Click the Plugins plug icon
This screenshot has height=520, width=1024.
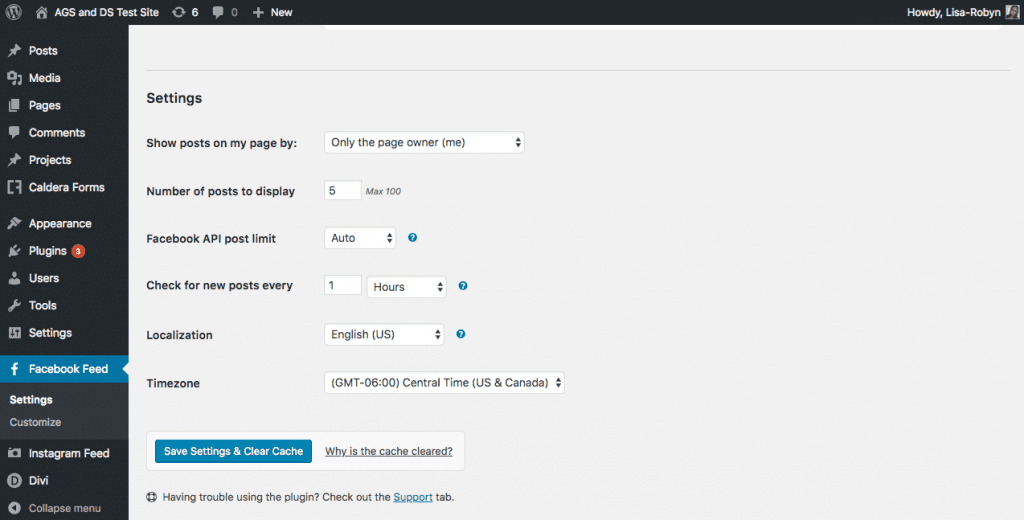(14, 251)
